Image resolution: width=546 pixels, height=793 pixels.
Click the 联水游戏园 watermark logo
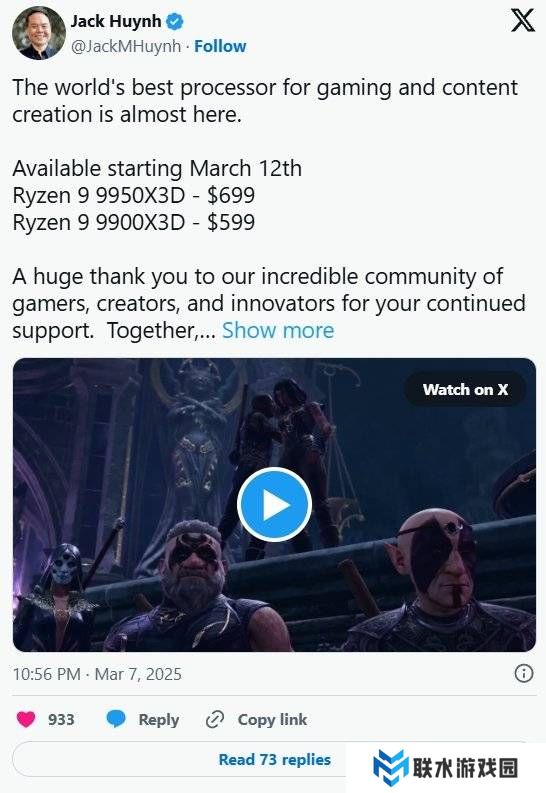[446, 768]
